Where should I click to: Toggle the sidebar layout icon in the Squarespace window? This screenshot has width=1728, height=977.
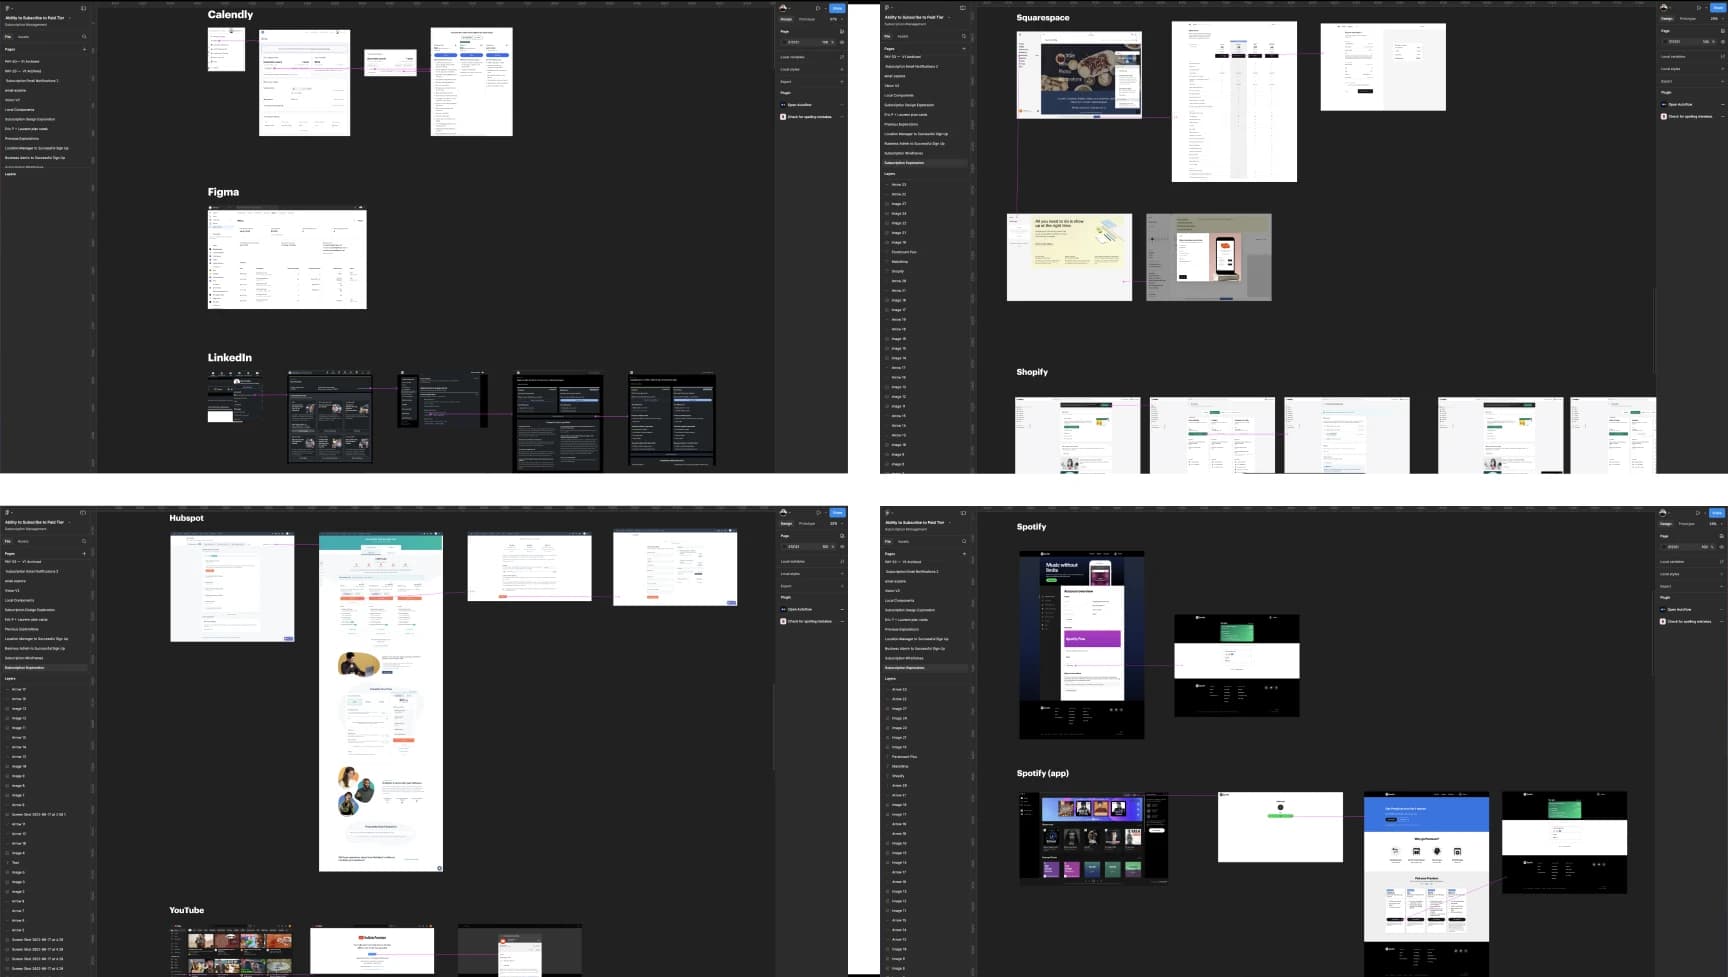click(963, 8)
